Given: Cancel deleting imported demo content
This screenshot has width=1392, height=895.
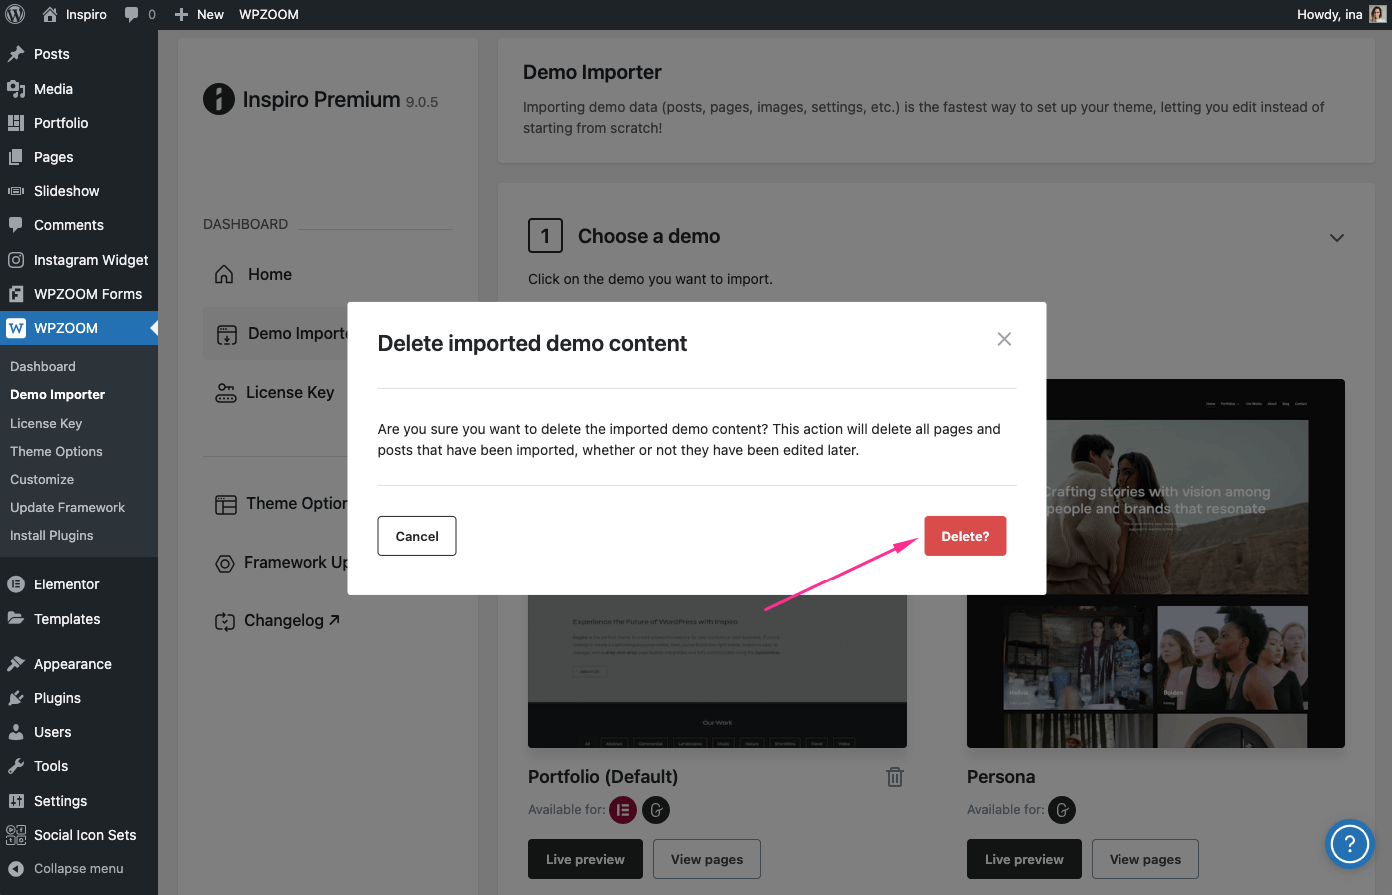Looking at the screenshot, I should 417,536.
